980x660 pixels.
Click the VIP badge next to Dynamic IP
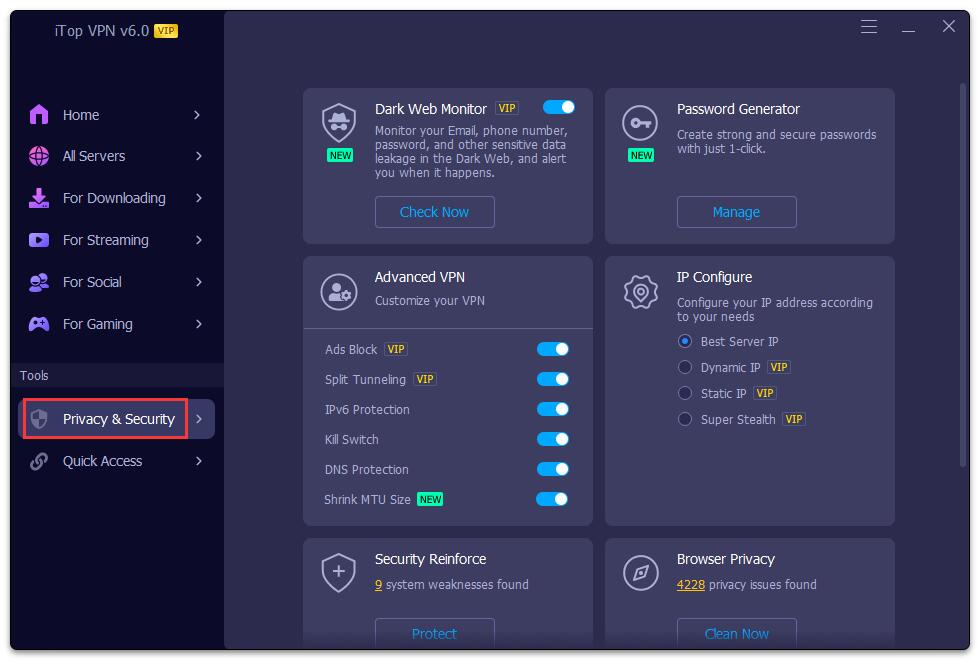[779, 368]
